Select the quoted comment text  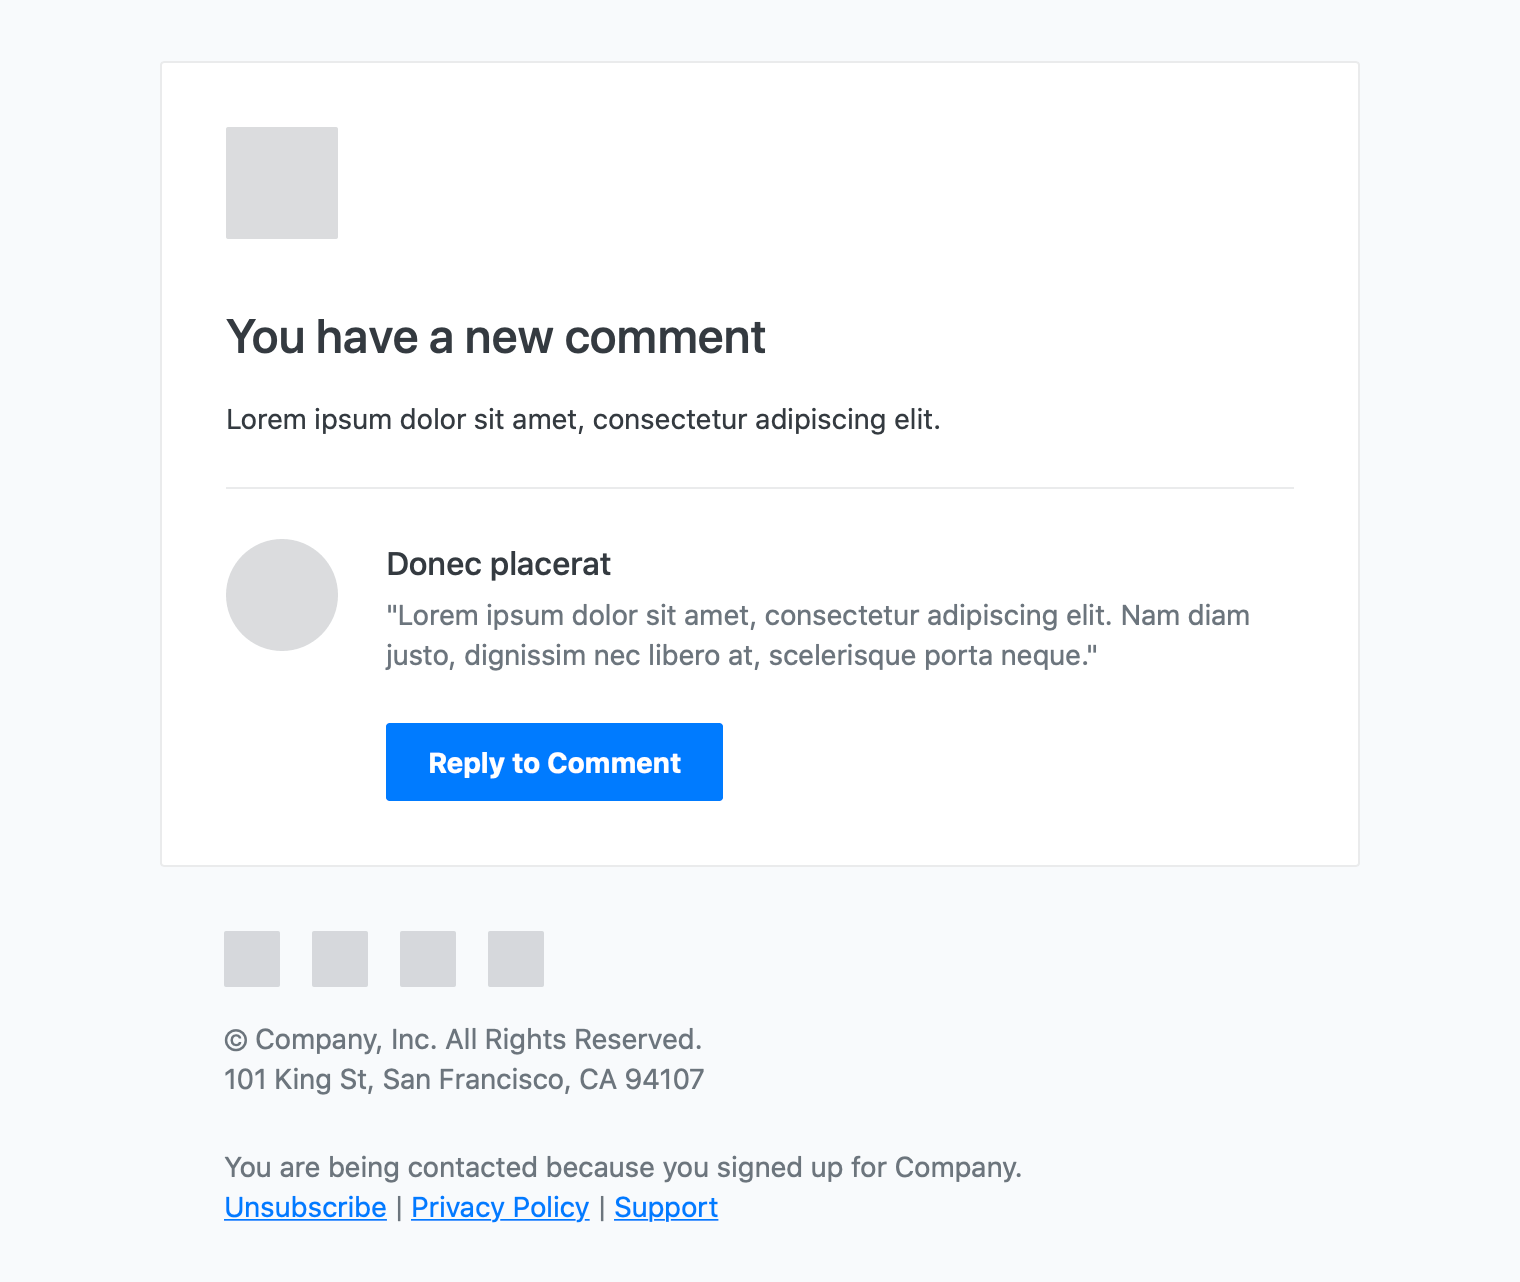pyautogui.click(x=818, y=634)
